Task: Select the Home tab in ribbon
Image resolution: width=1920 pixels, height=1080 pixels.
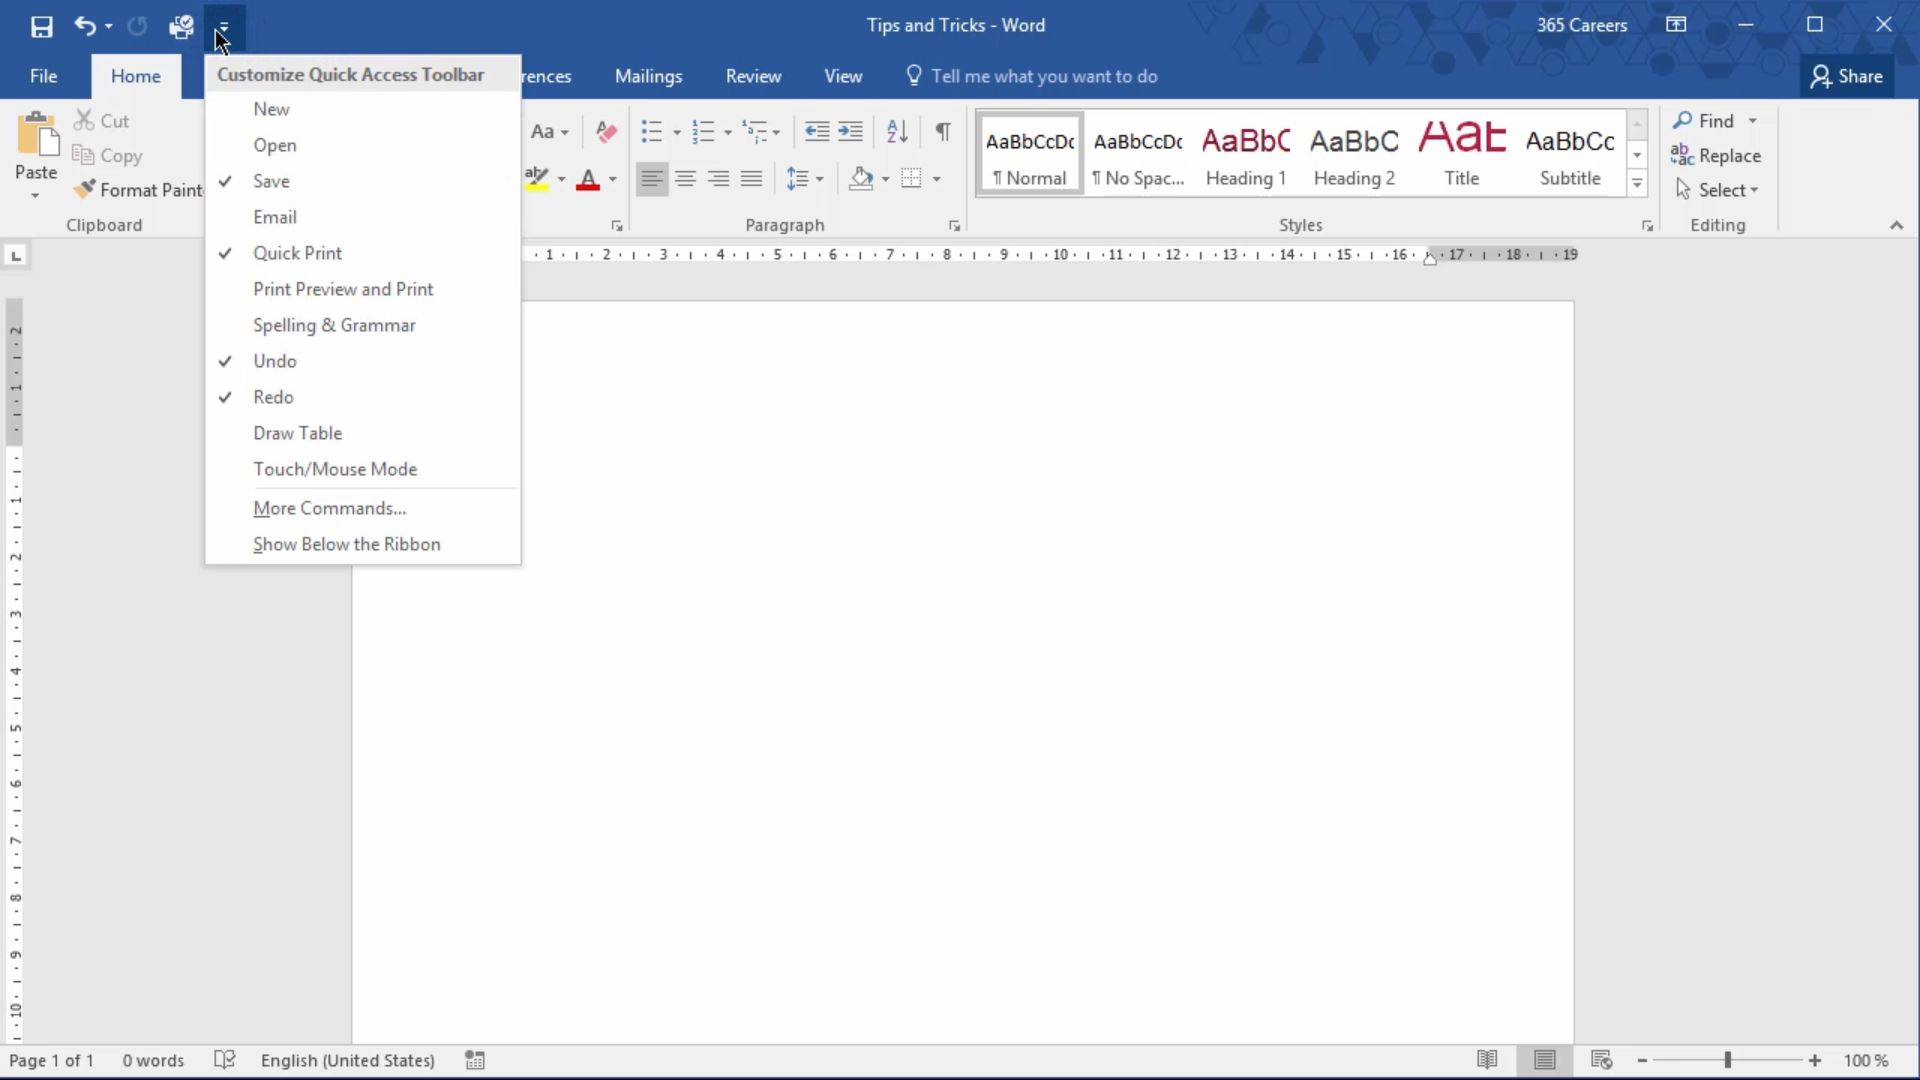Action: tap(135, 76)
